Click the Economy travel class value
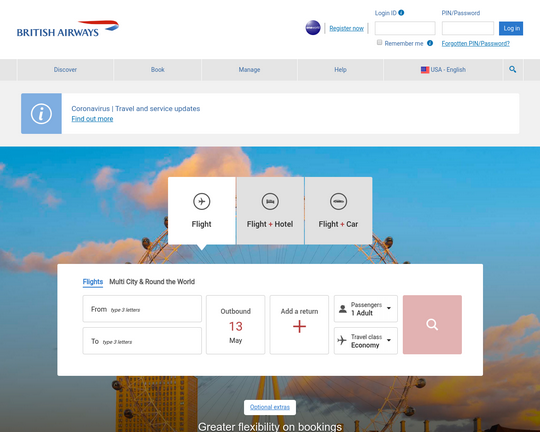This screenshot has width=540, height=432. (365, 345)
